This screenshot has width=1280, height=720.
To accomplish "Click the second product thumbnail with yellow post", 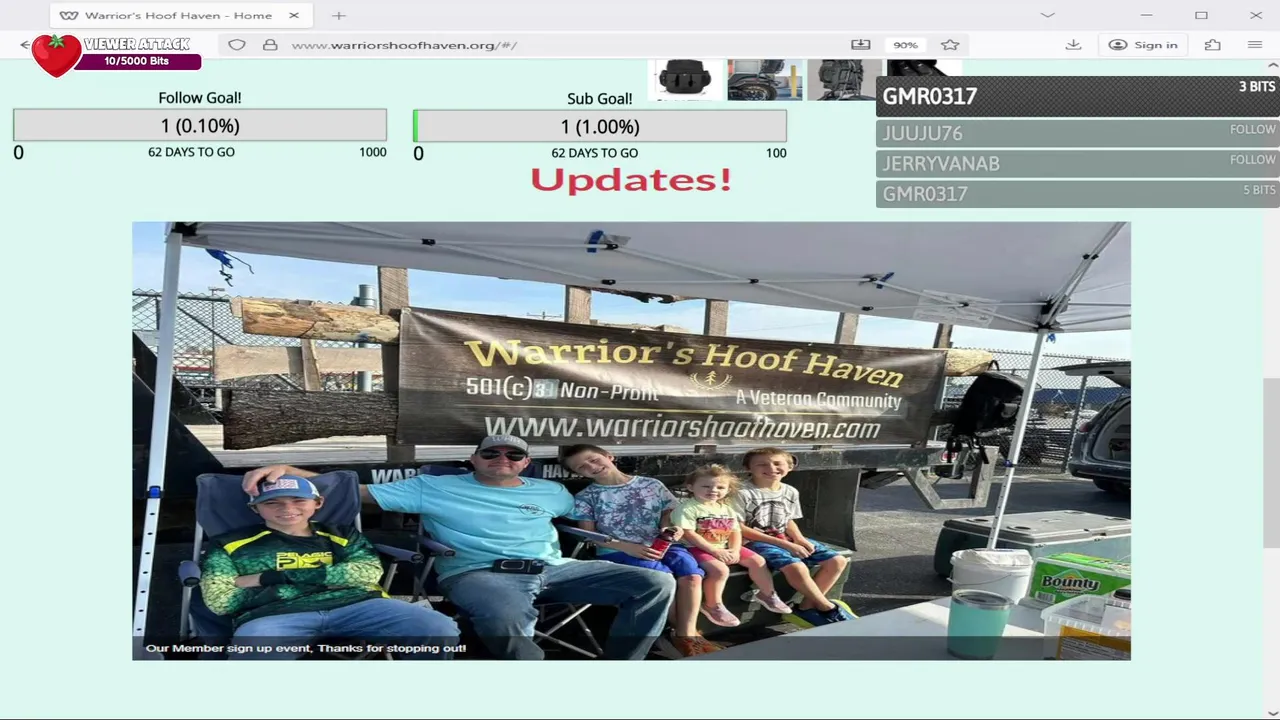I will (765, 79).
